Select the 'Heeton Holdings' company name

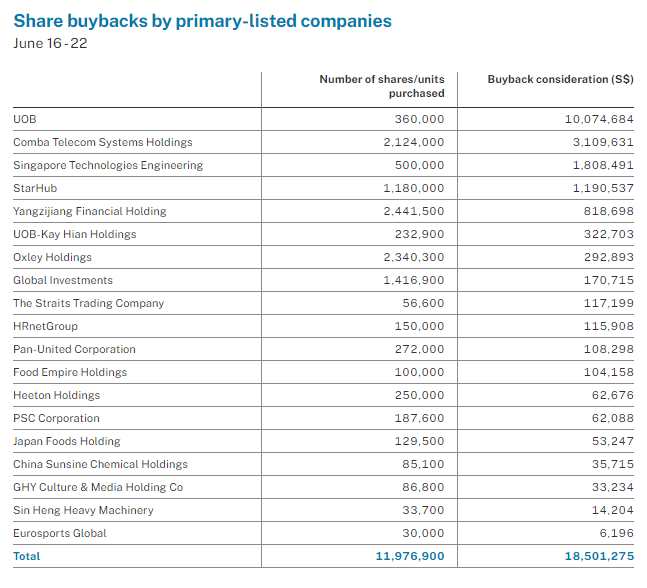[x=57, y=395]
